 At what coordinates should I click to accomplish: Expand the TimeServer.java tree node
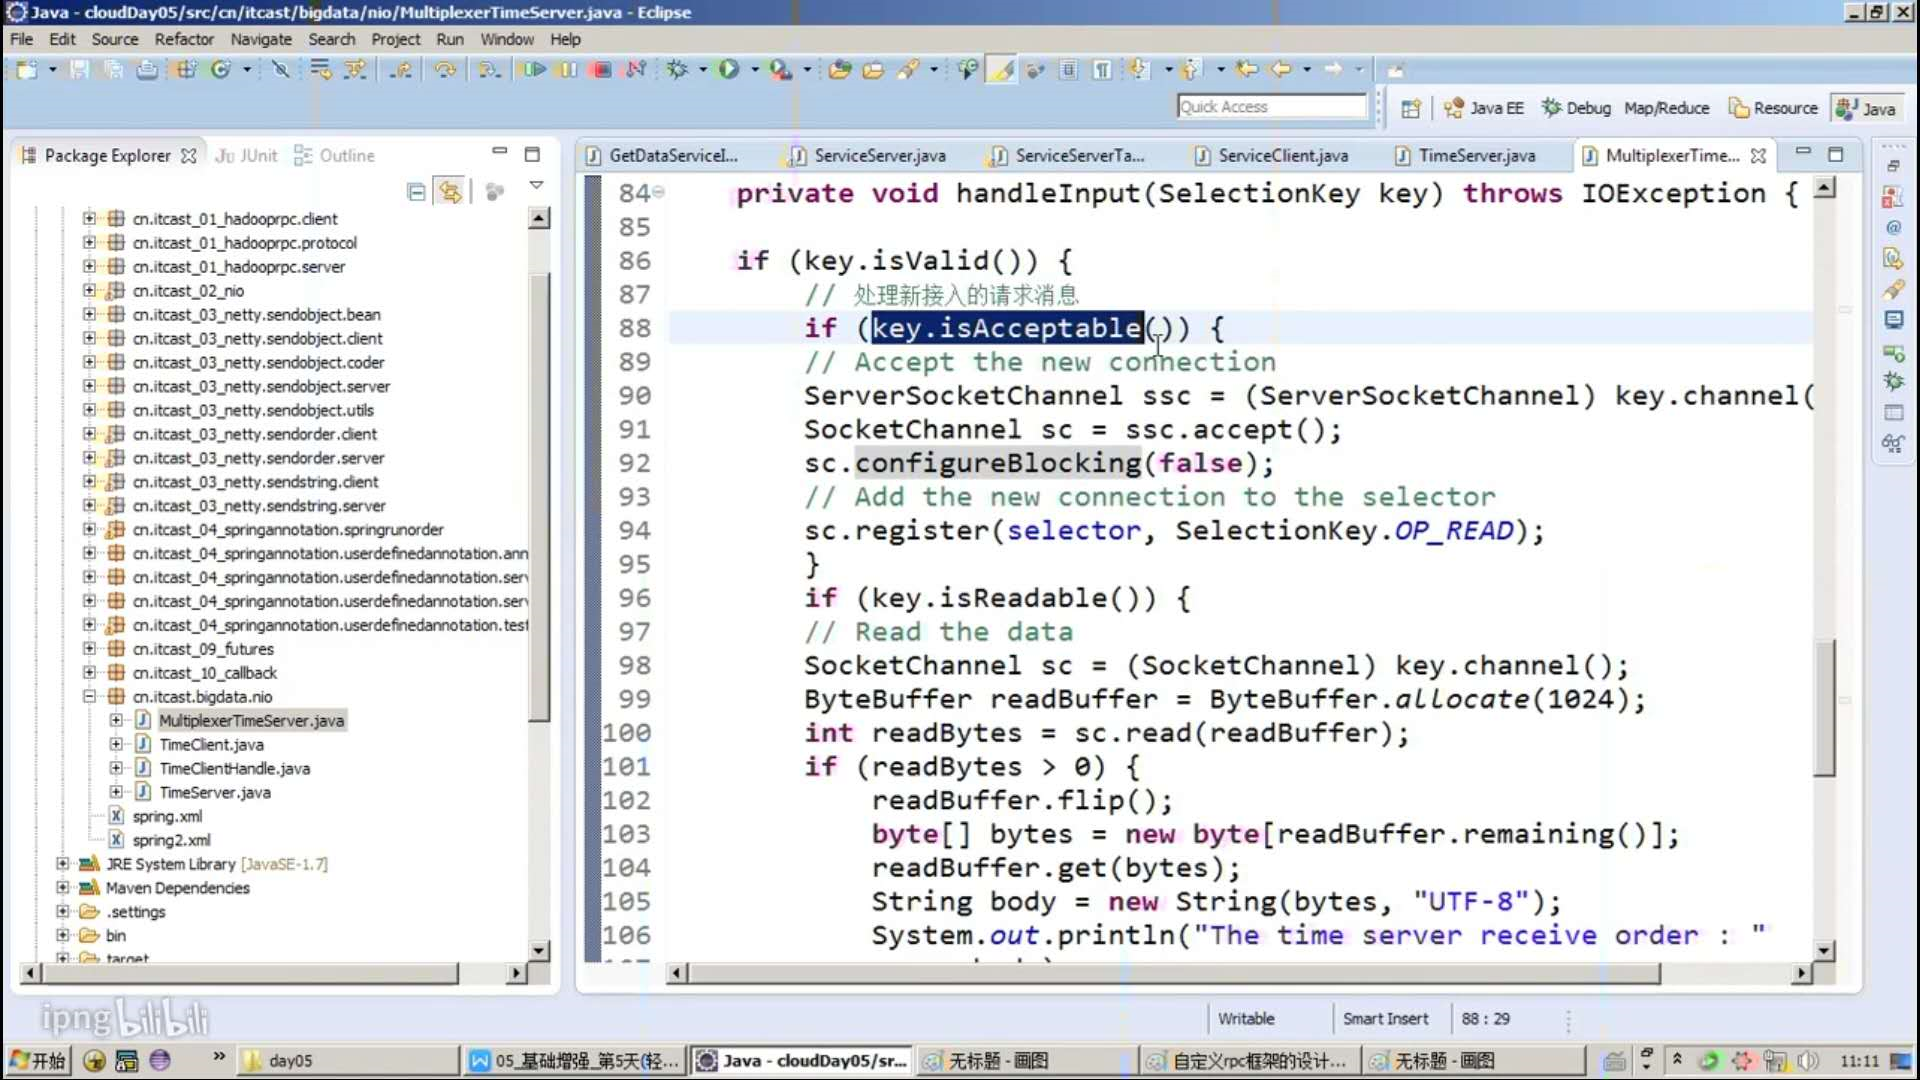coord(116,792)
